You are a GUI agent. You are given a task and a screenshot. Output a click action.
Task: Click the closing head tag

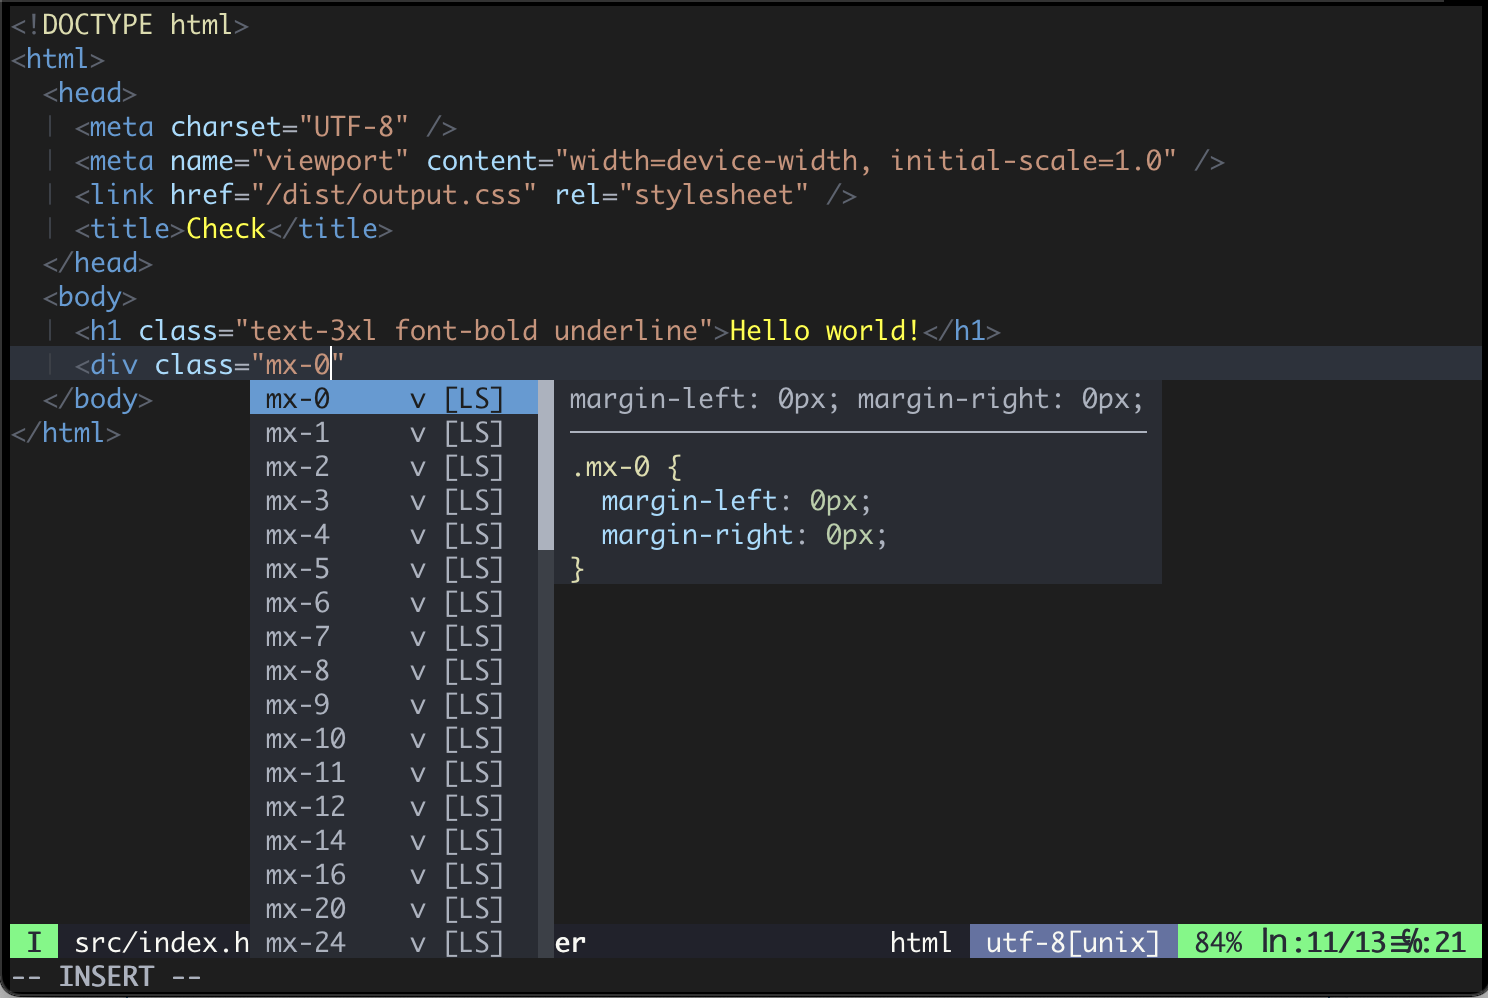[x=98, y=263]
